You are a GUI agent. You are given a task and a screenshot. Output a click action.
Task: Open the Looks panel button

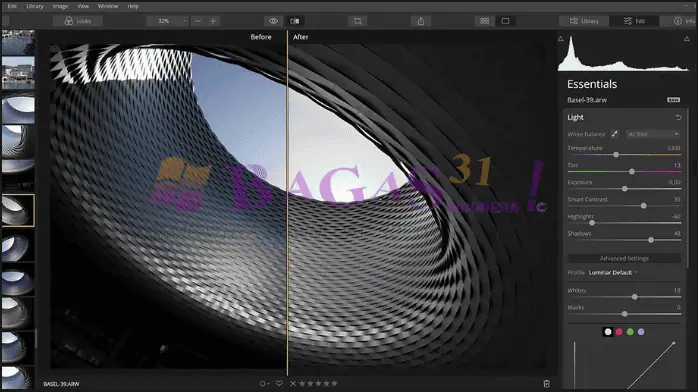(77, 21)
